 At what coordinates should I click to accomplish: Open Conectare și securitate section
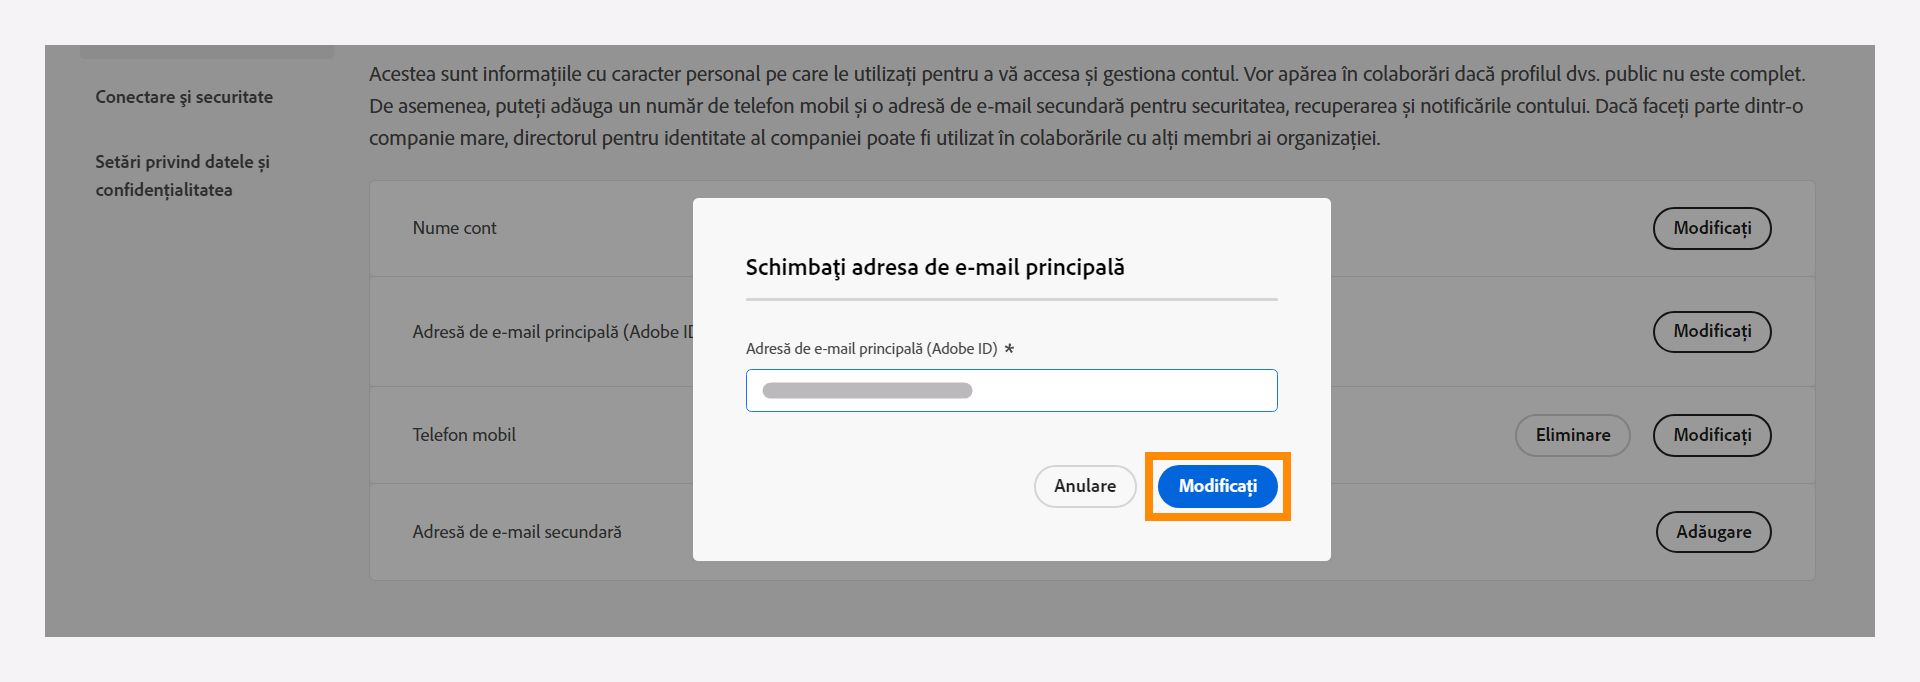tap(183, 97)
